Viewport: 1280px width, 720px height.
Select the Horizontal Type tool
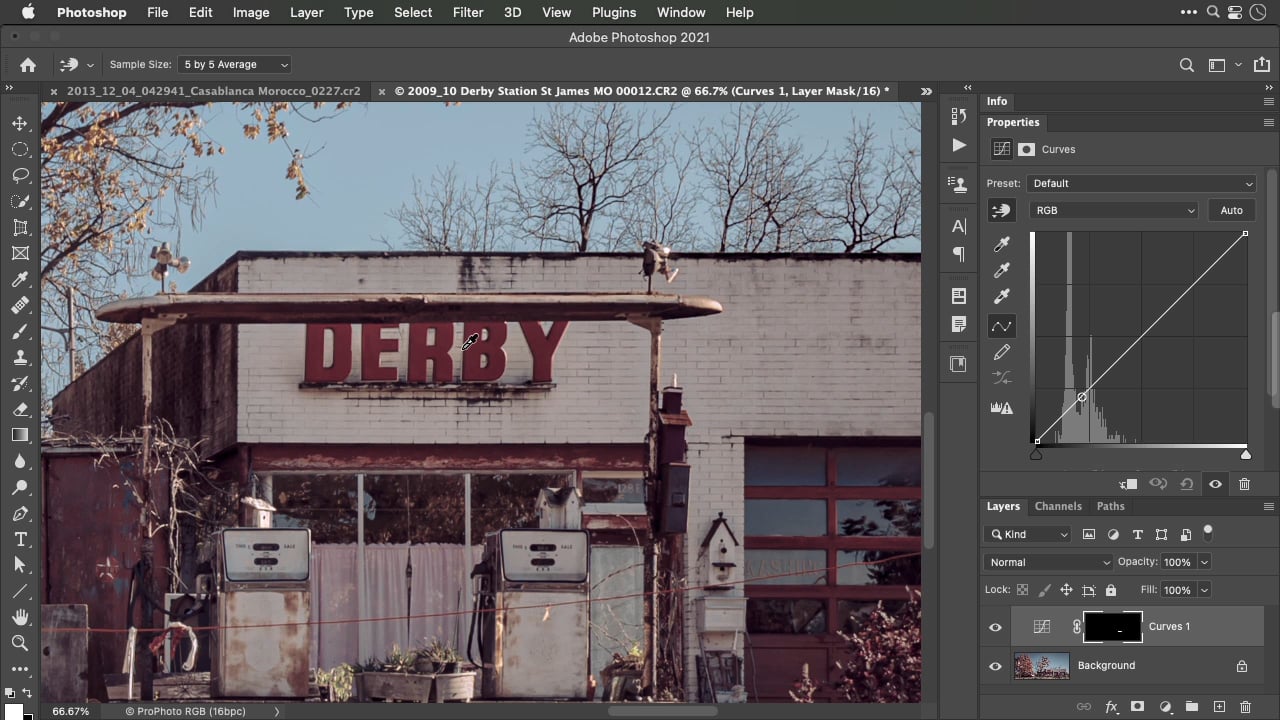click(20, 539)
